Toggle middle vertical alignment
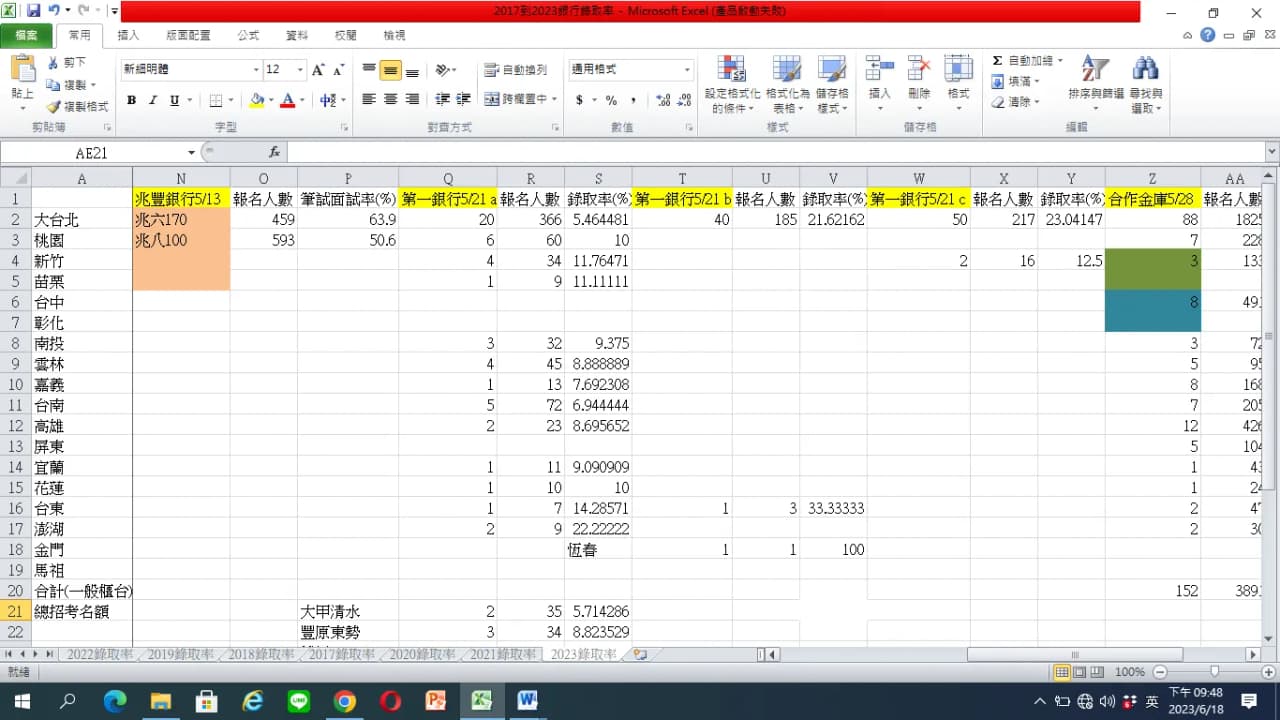The width and height of the screenshot is (1280, 720). tap(390, 70)
